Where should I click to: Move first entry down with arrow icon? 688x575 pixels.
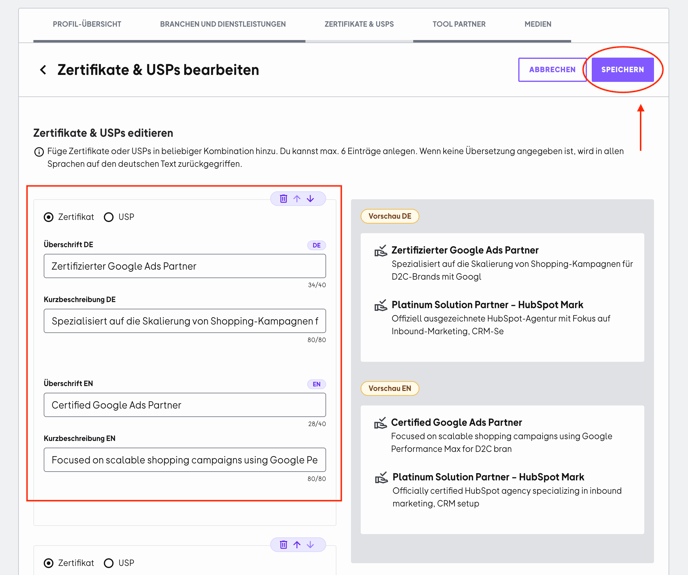pos(311,199)
